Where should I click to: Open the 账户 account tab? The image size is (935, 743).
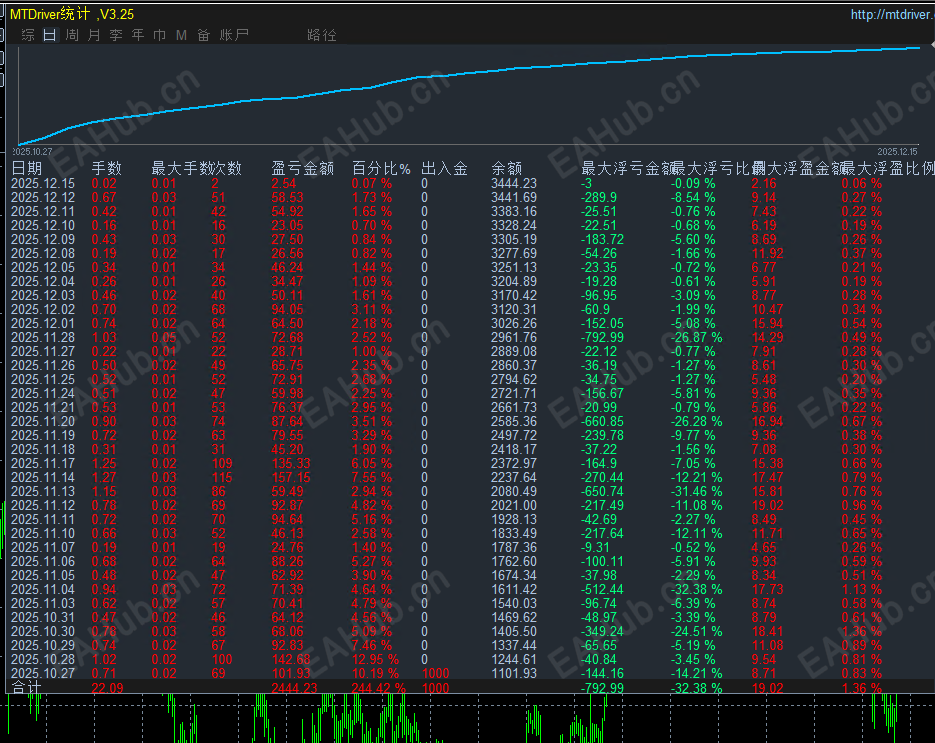[x=234, y=35]
